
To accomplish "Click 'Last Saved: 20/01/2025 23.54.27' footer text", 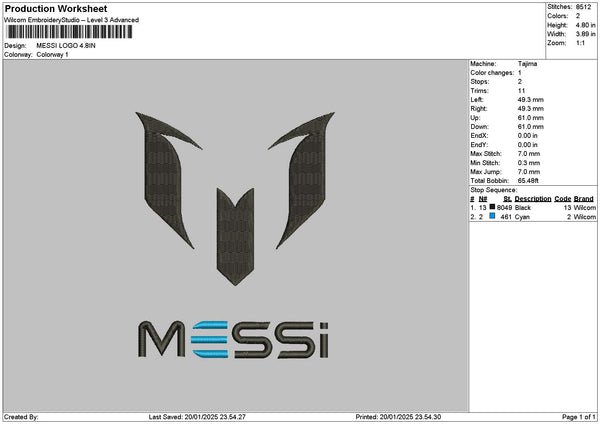I will coord(197,417).
